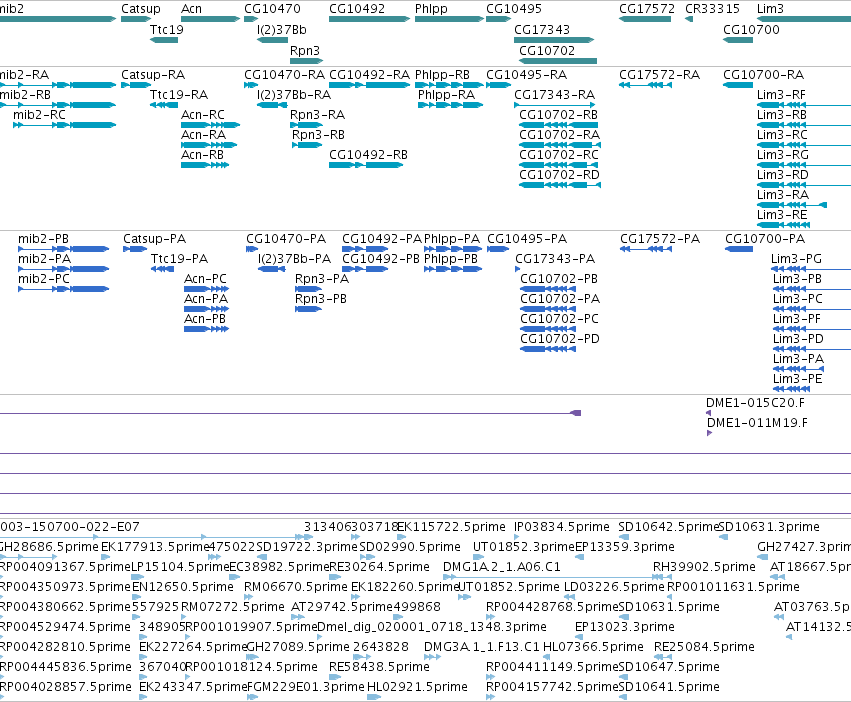The image size is (851, 702).
Task: Select the RH39902.5prime EST label
Action: pos(704,567)
